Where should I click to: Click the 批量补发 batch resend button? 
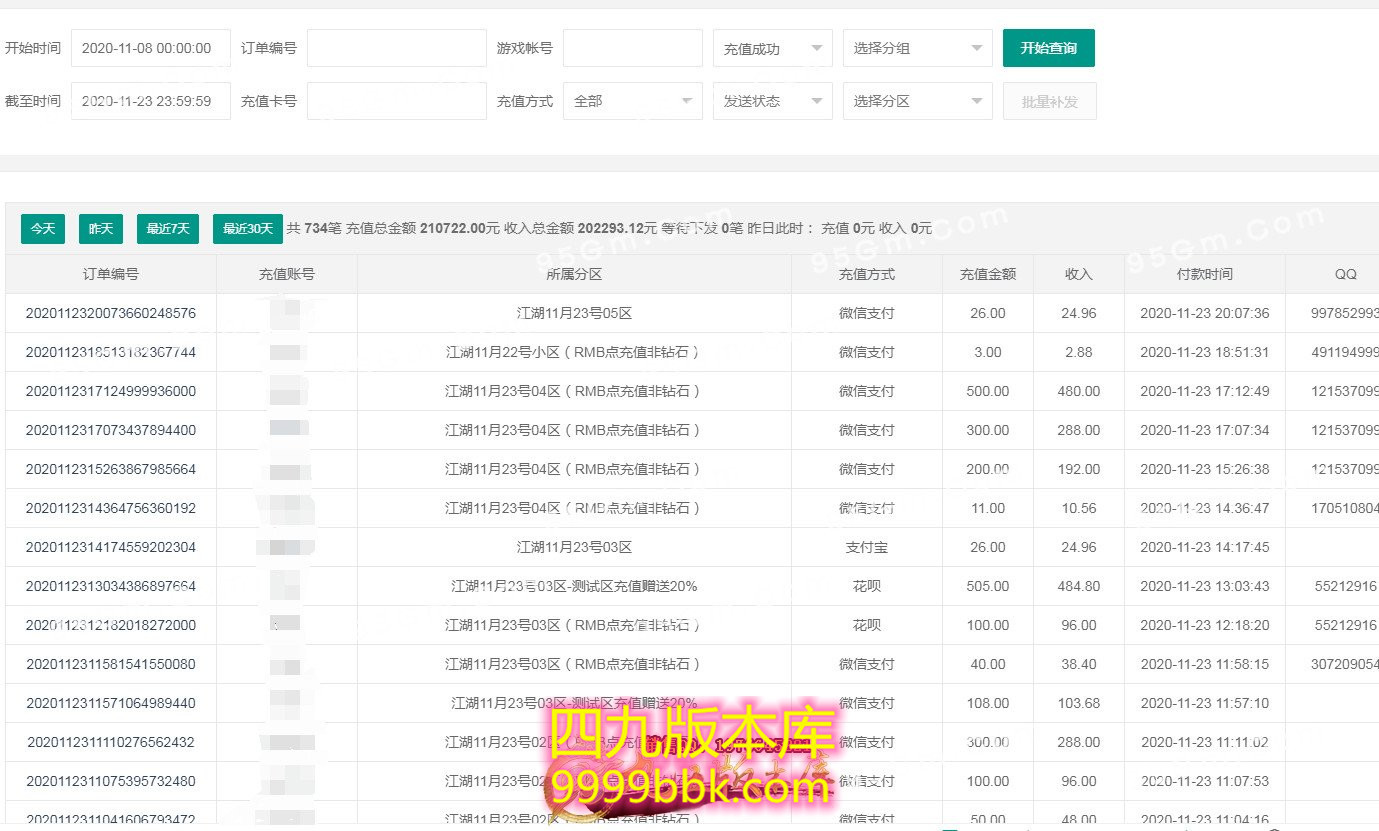pyautogui.click(x=1049, y=101)
